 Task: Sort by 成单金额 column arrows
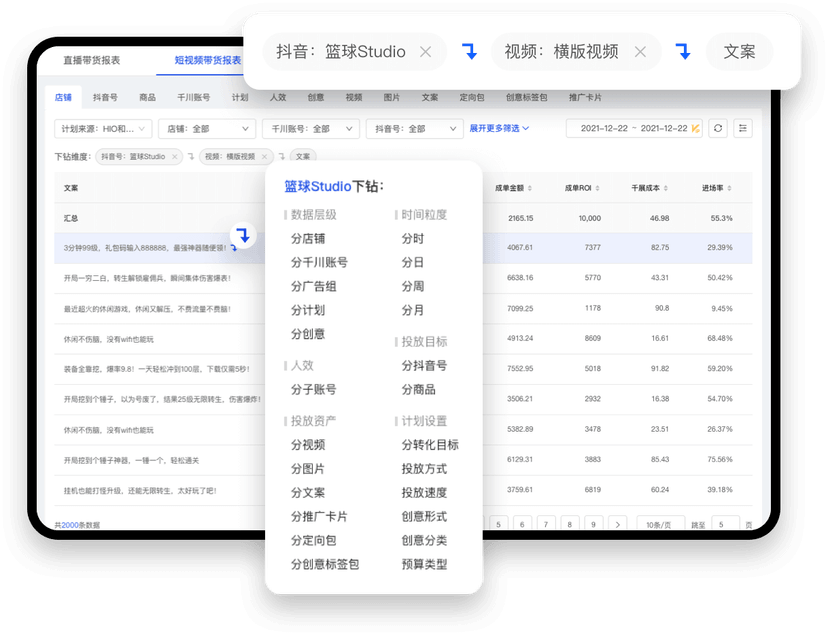(x=530, y=188)
